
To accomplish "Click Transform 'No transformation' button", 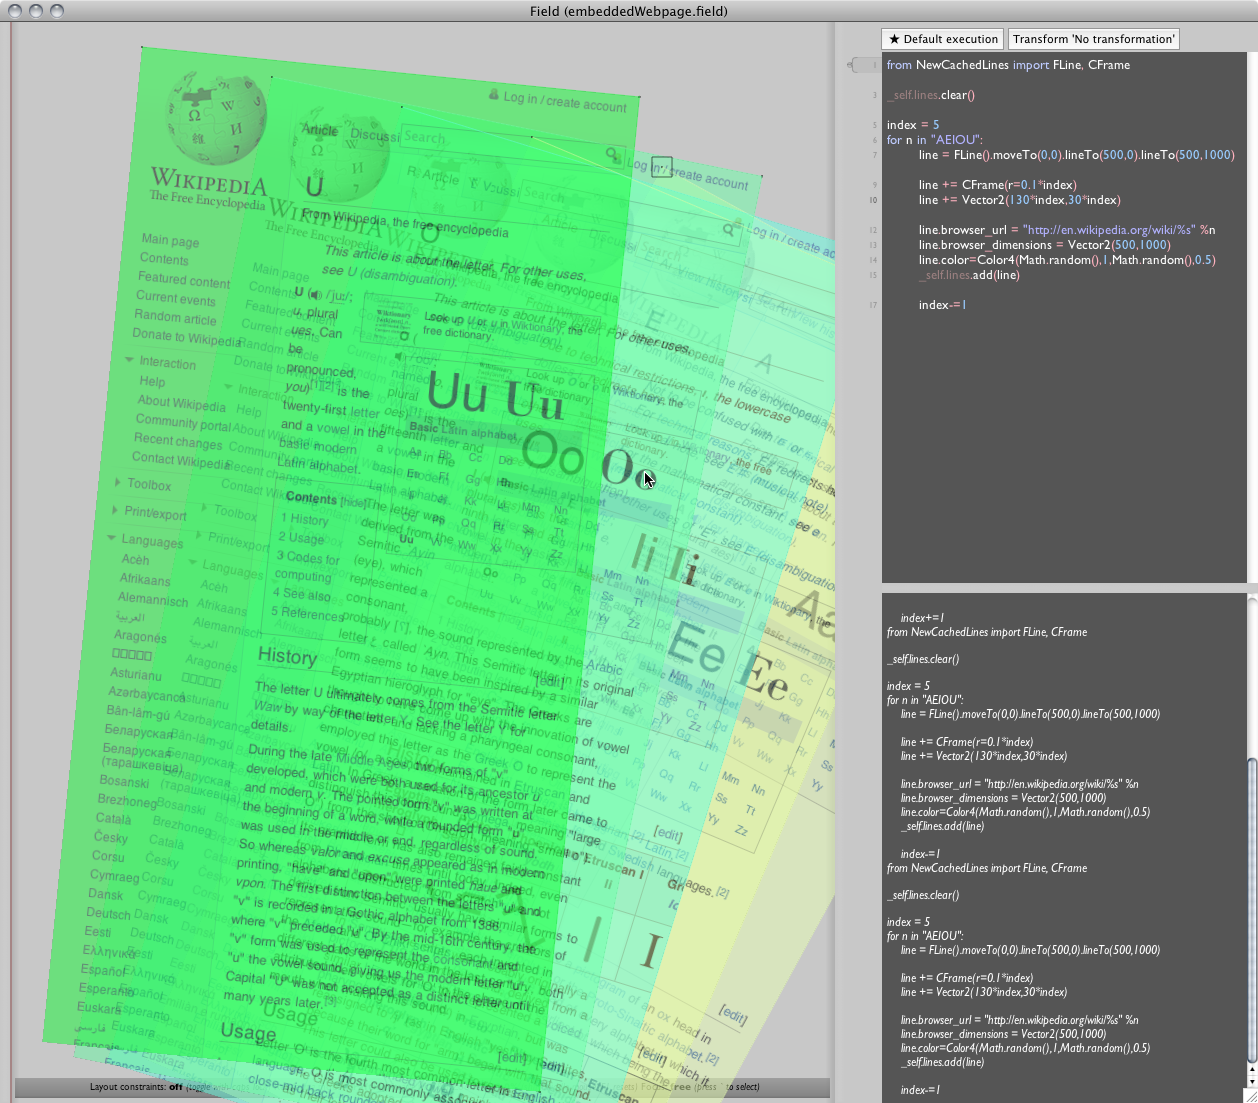I will (x=1093, y=39).
